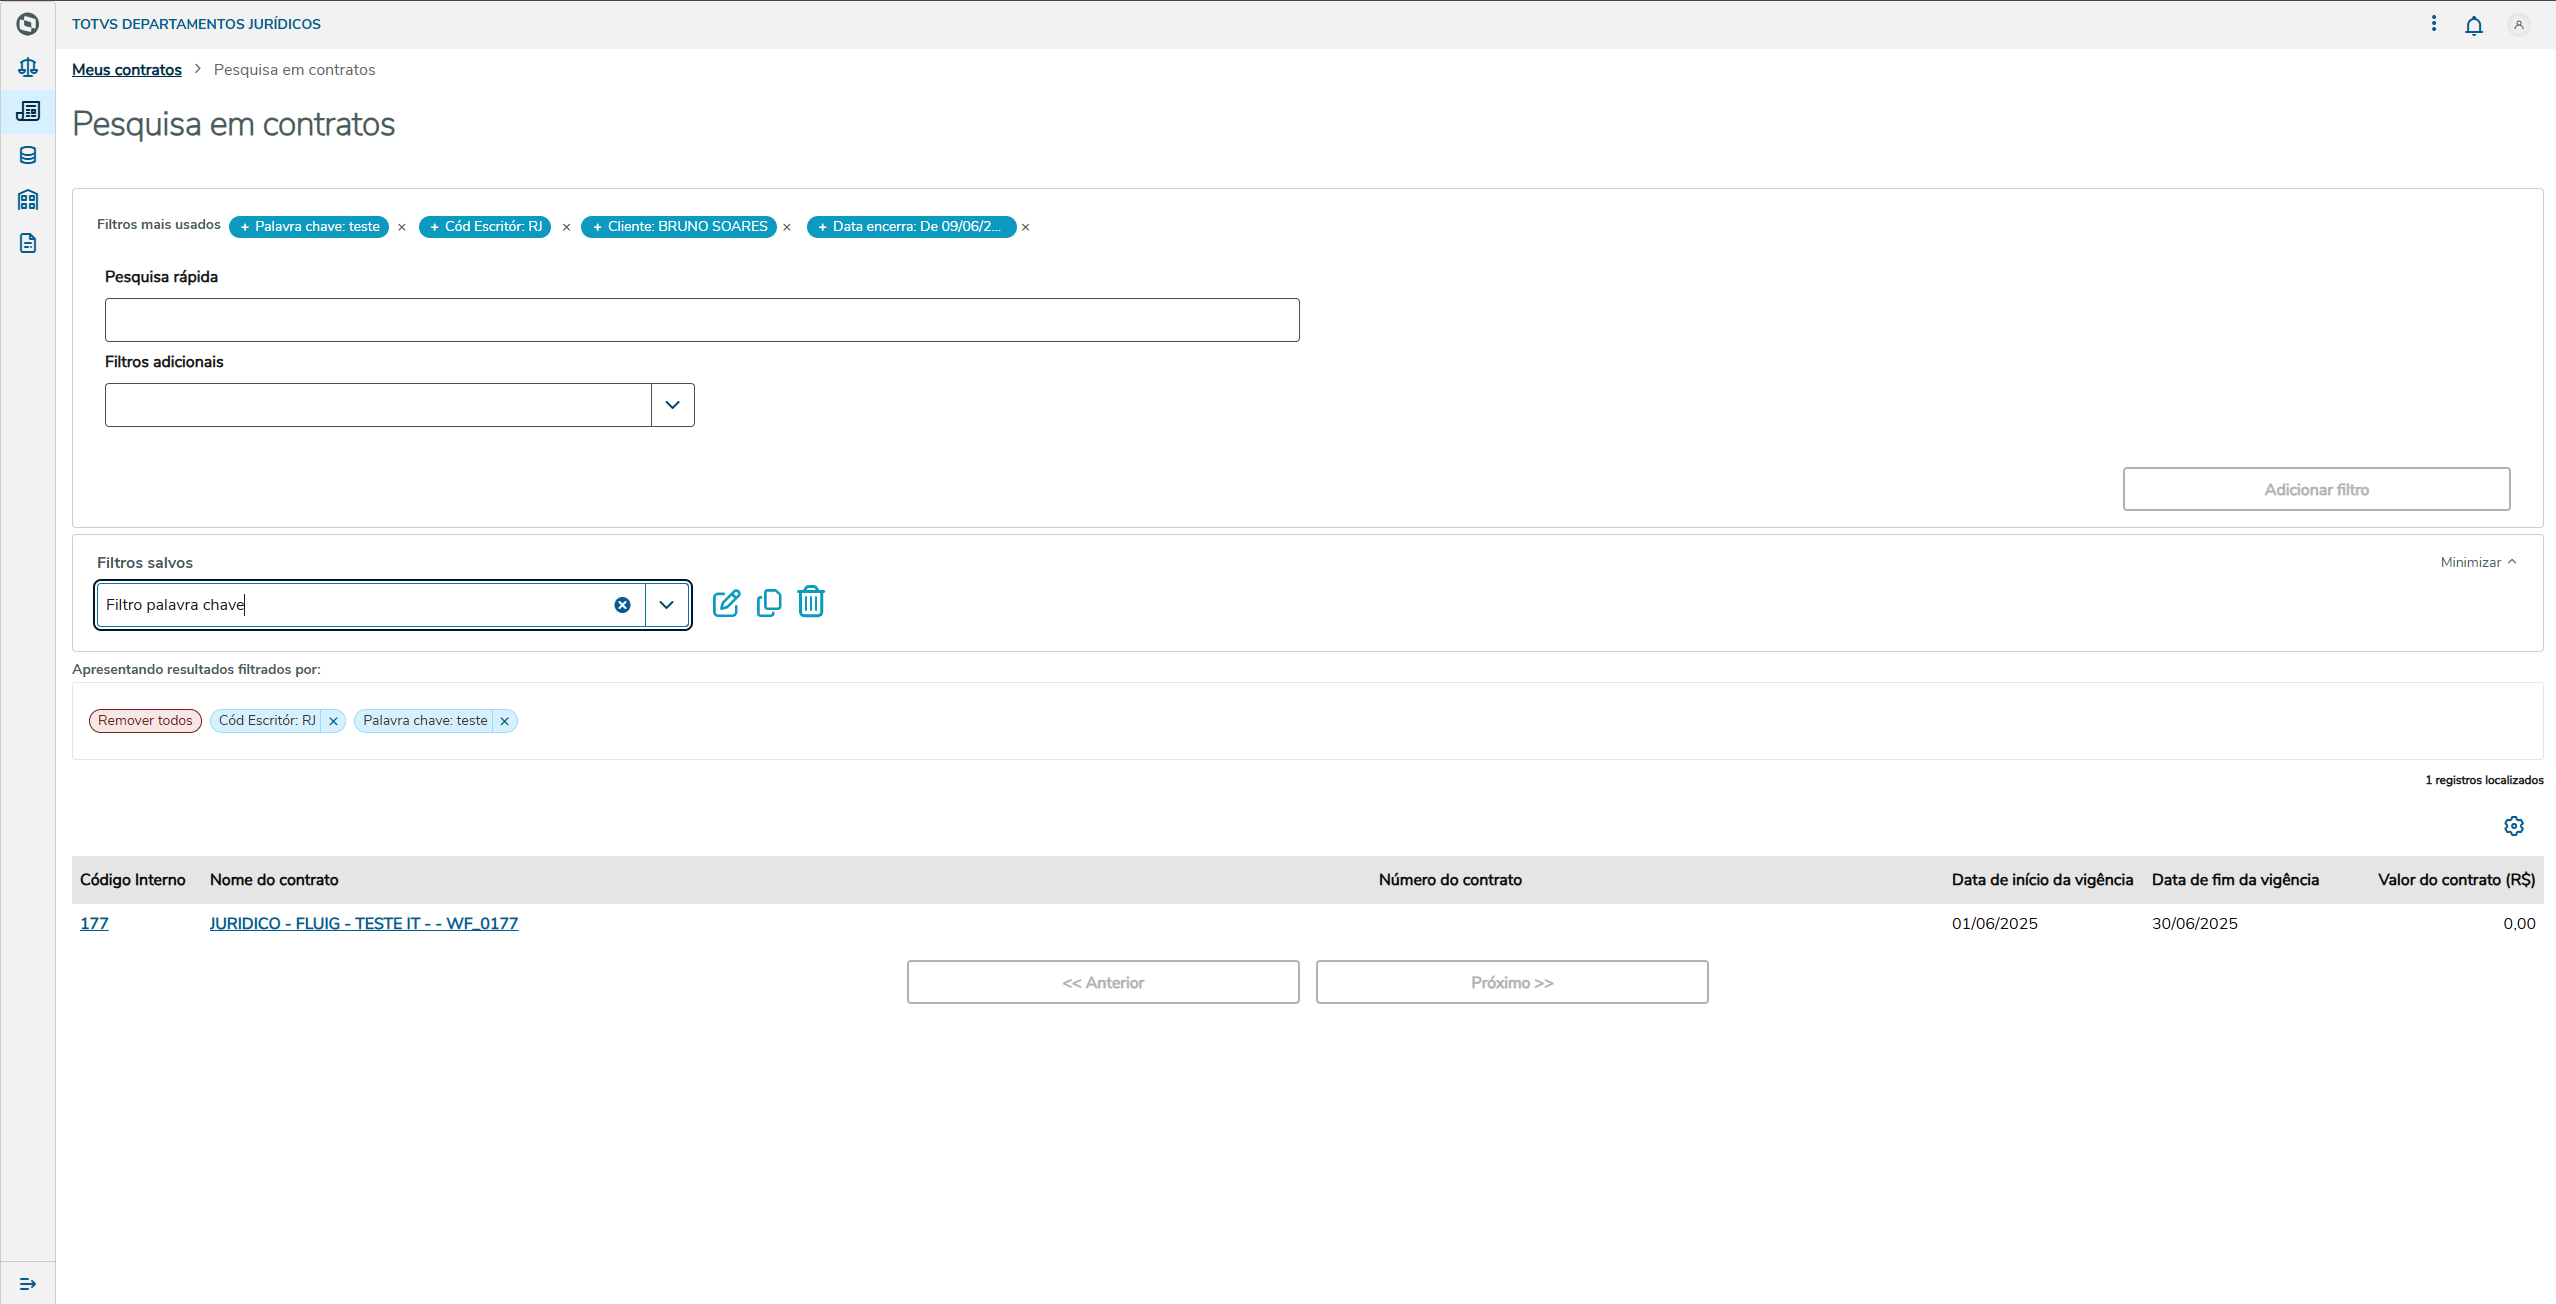Open the Filtros salvos dropdown arrow
This screenshot has height=1304, width=2556.
tap(667, 605)
